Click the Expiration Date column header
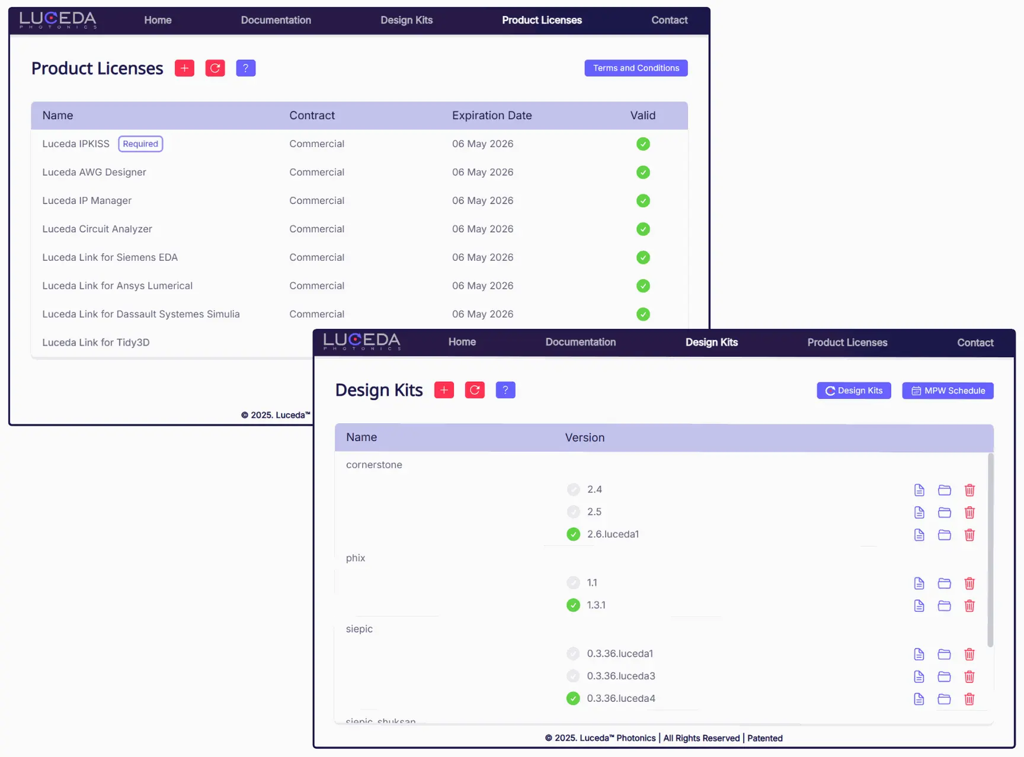The height and width of the screenshot is (757, 1024). [492, 116]
